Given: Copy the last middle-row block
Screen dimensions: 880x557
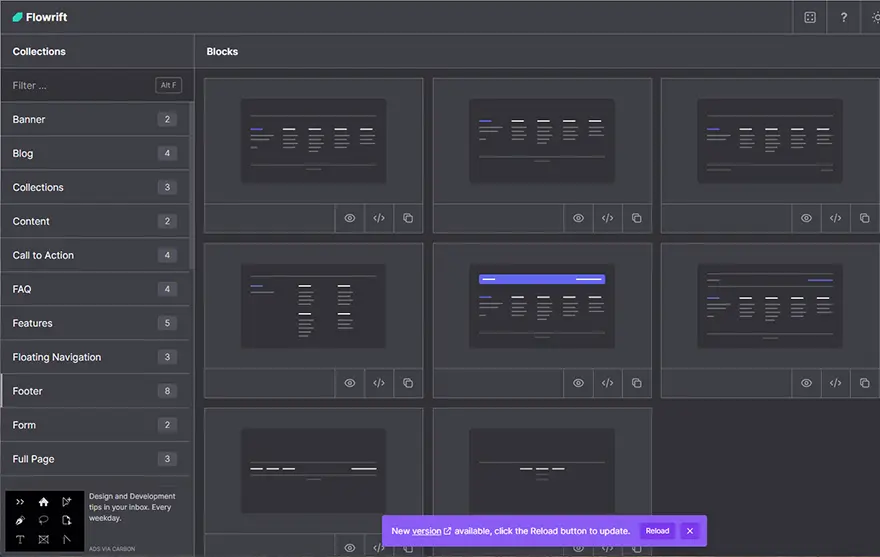Looking at the screenshot, I should (x=864, y=383).
